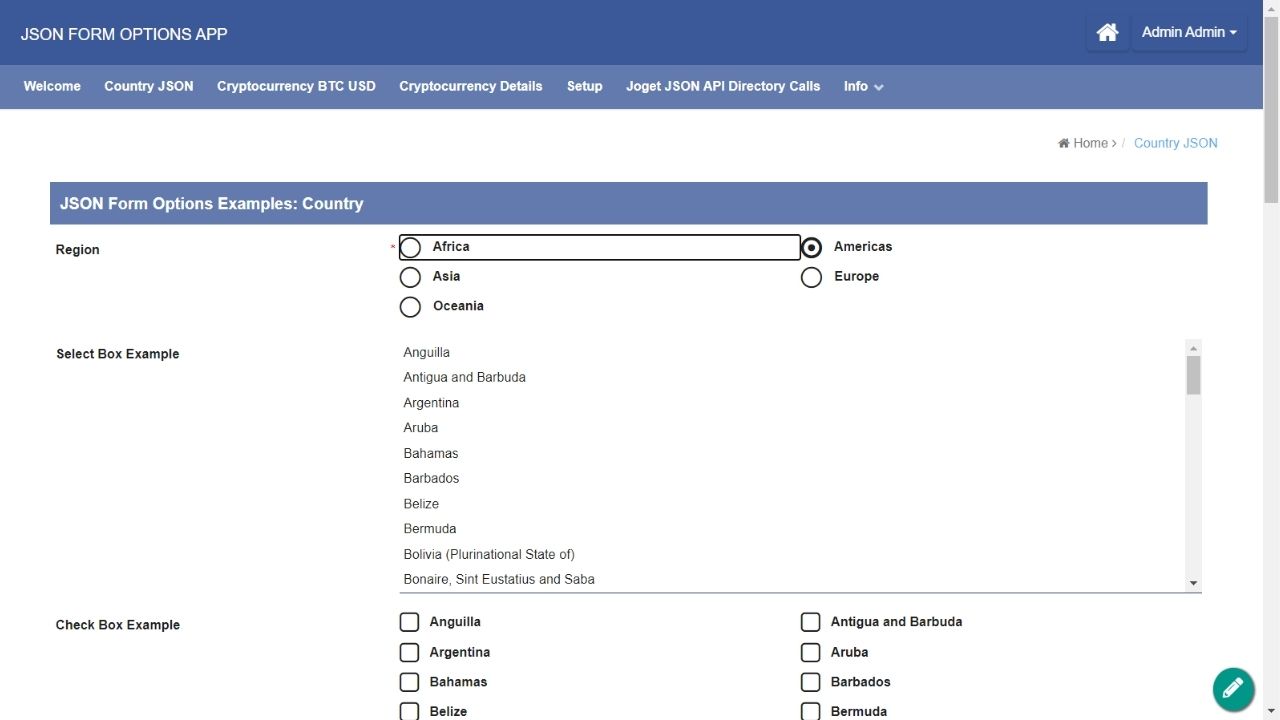This screenshot has height=720, width=1280.
Task: Select Bolivia (Plurinational State of) option
Action: pos(792,554)
